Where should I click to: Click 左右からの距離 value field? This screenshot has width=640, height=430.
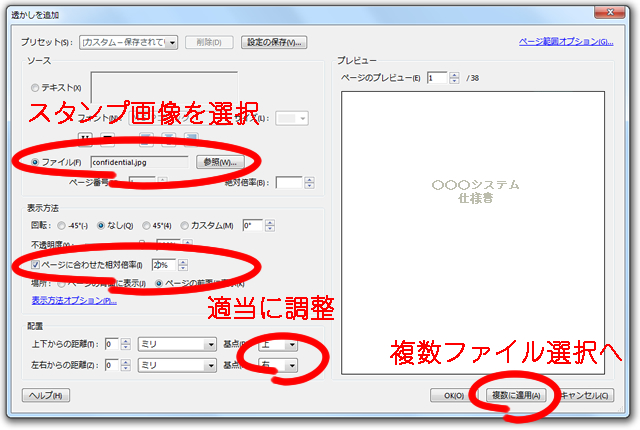[x=111, y=365]
